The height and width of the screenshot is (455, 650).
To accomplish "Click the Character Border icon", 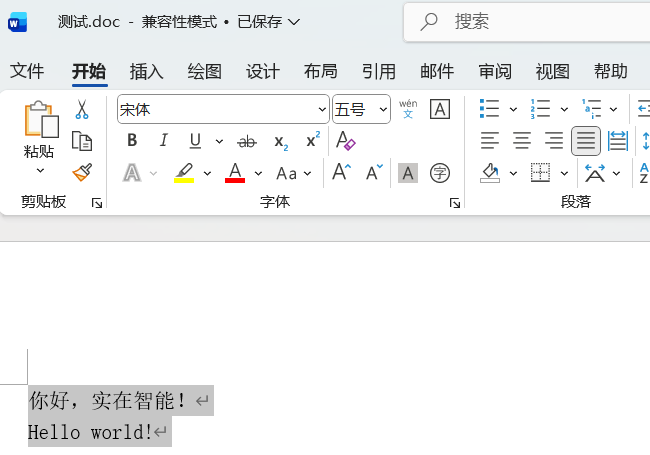I will pos(440,109).
